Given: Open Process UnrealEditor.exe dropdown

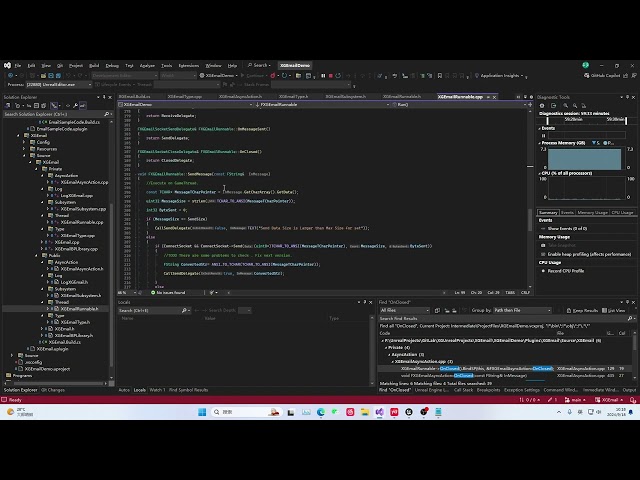Looking at the screenshot, I should (x=59, y=84).
